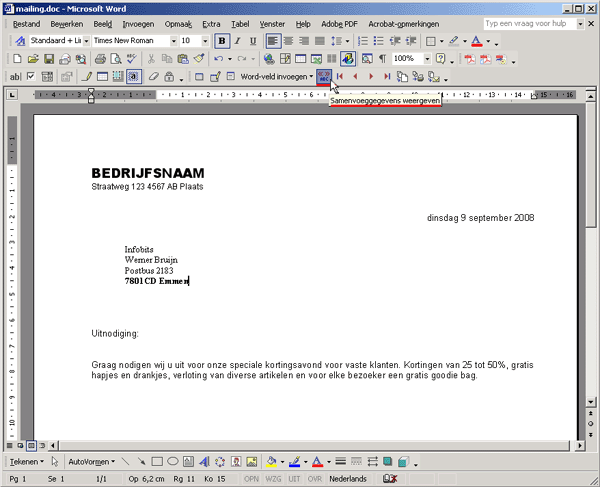Go to the first merge record

[340, 76]
